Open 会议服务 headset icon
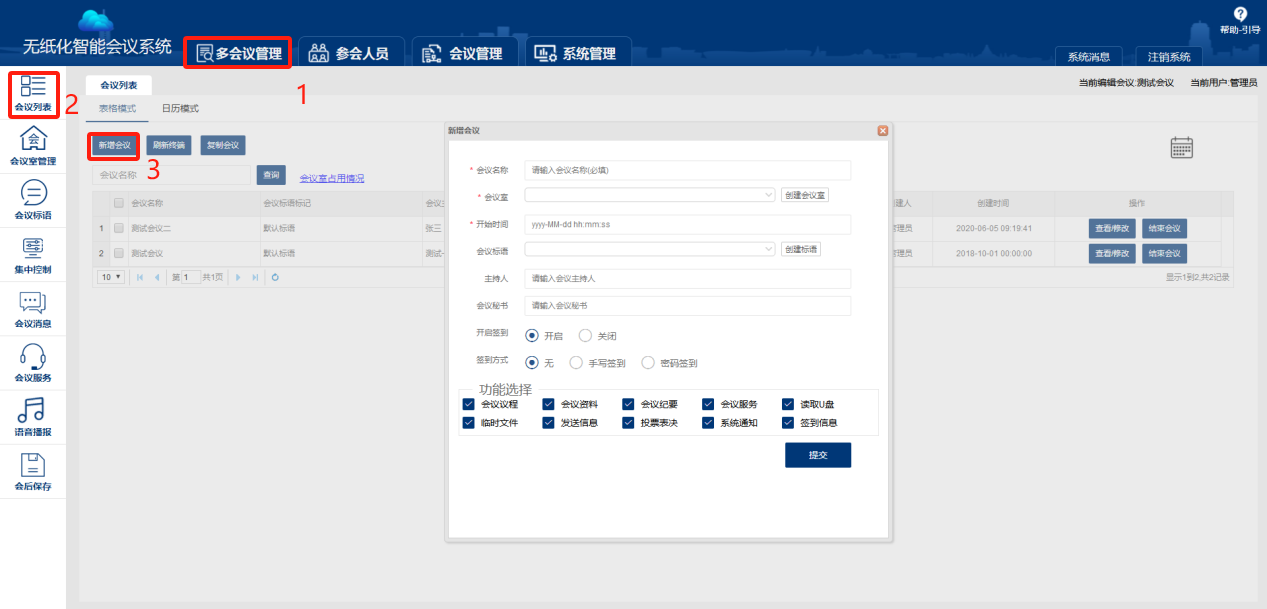 pos(33,355)
